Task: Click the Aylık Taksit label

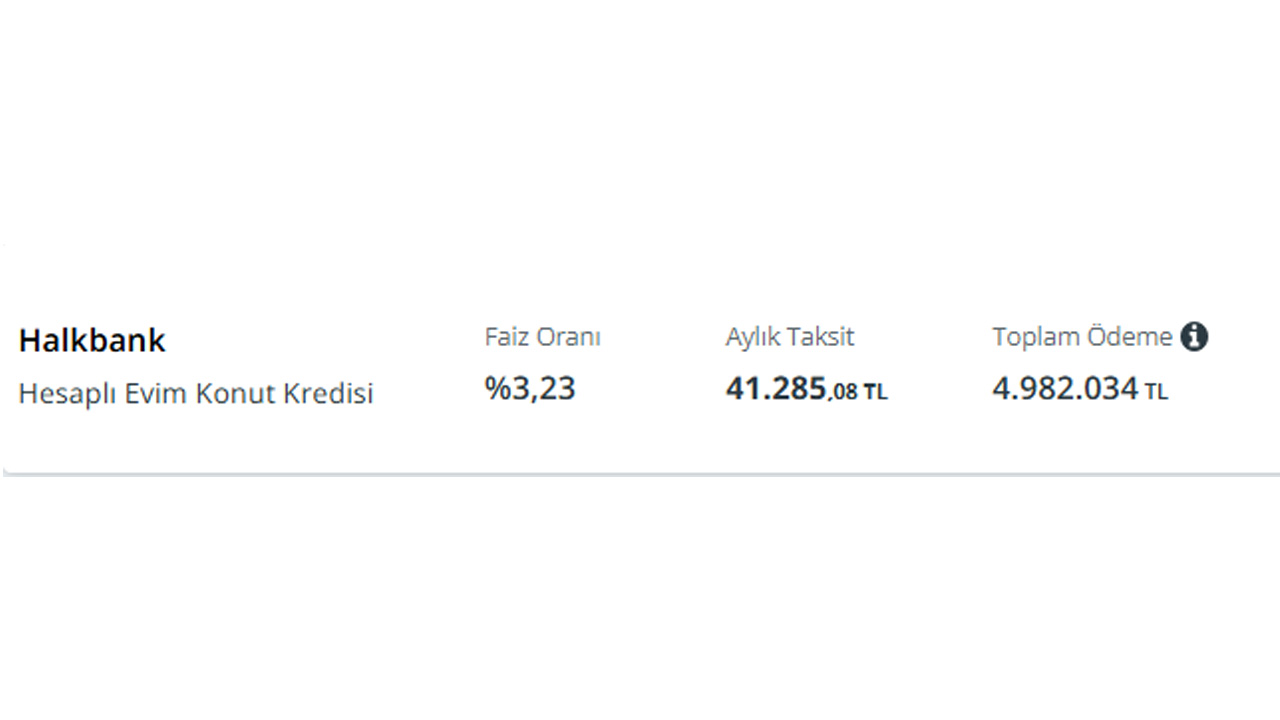Action: coord(790,337)
